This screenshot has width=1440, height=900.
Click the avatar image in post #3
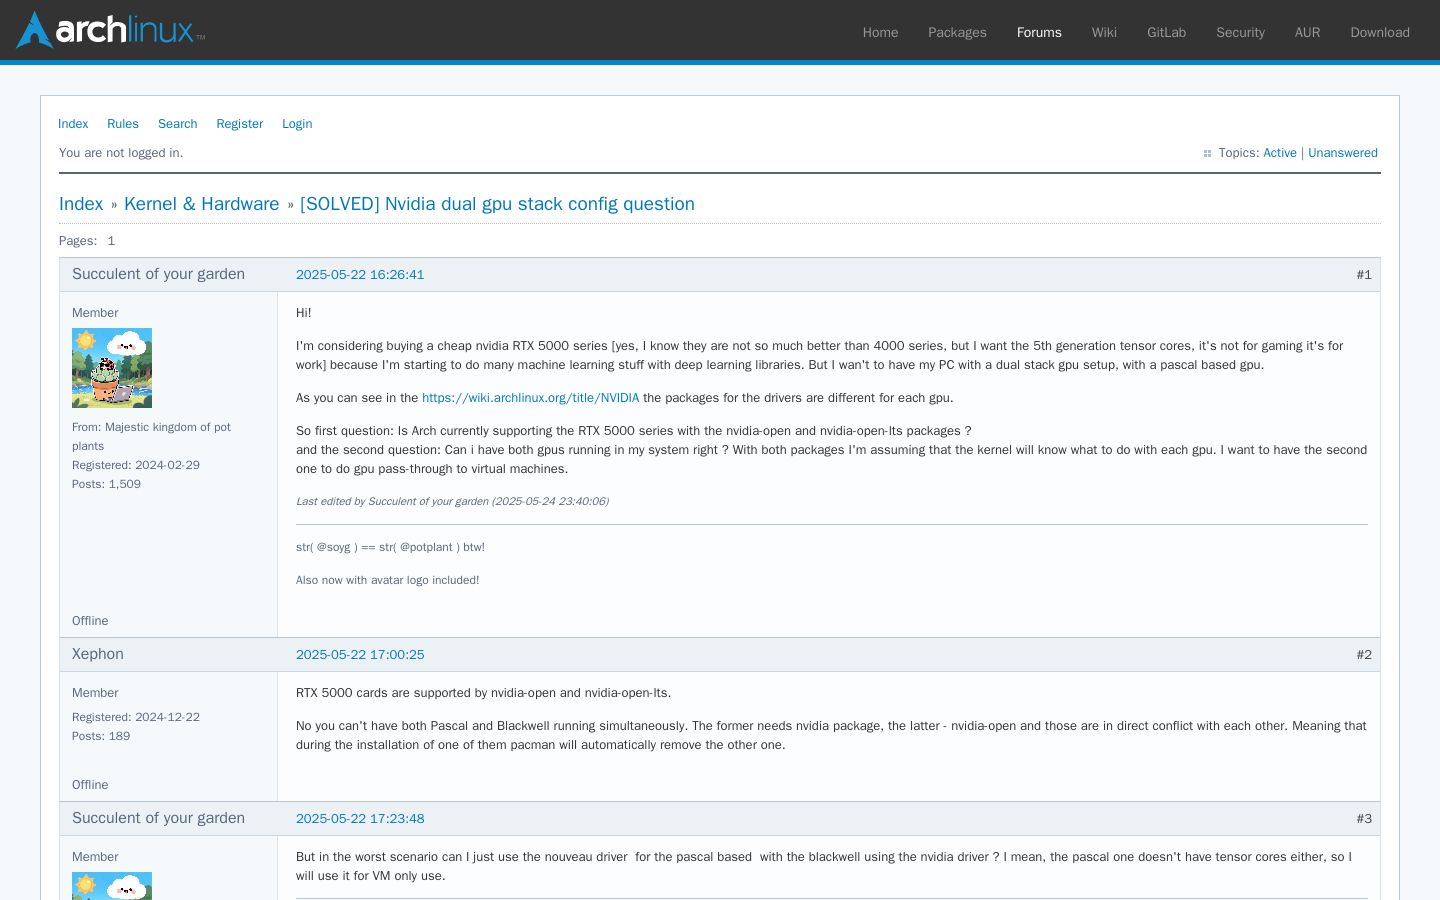[x=112, y=886]
